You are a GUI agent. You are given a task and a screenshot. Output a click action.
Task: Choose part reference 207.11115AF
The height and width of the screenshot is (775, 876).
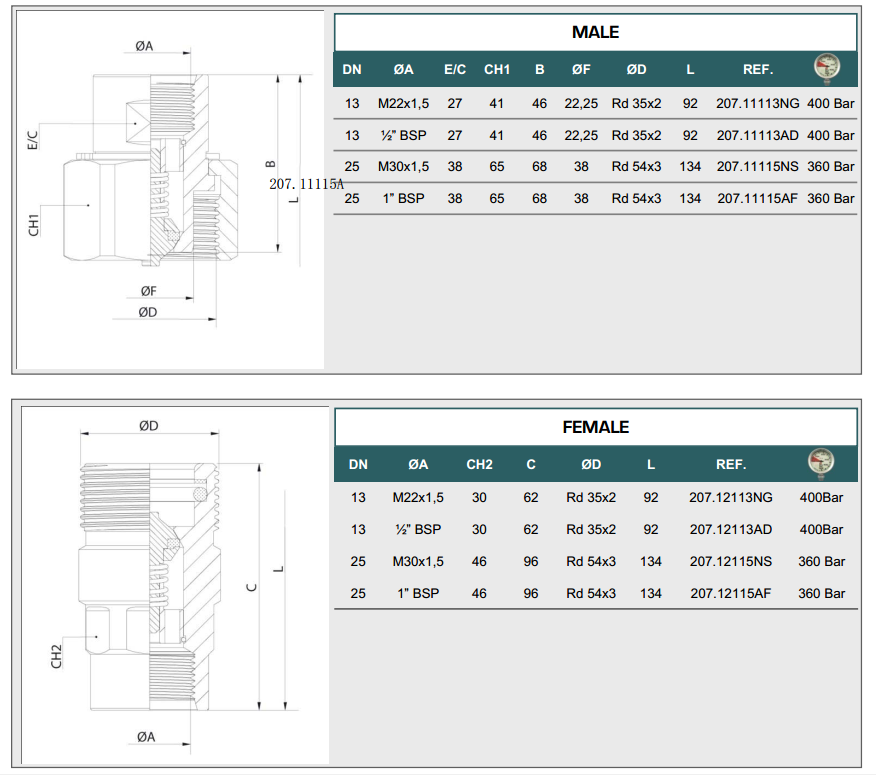coord(758,198)
